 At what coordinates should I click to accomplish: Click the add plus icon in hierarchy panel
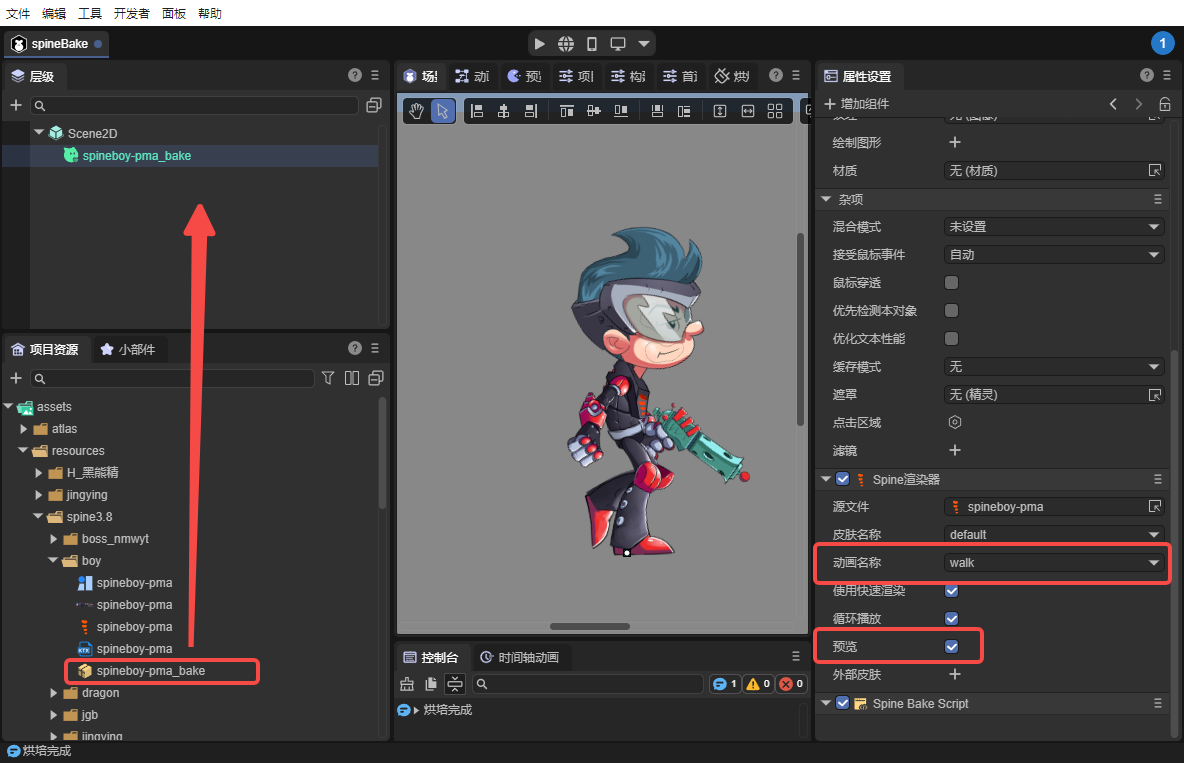16,105
